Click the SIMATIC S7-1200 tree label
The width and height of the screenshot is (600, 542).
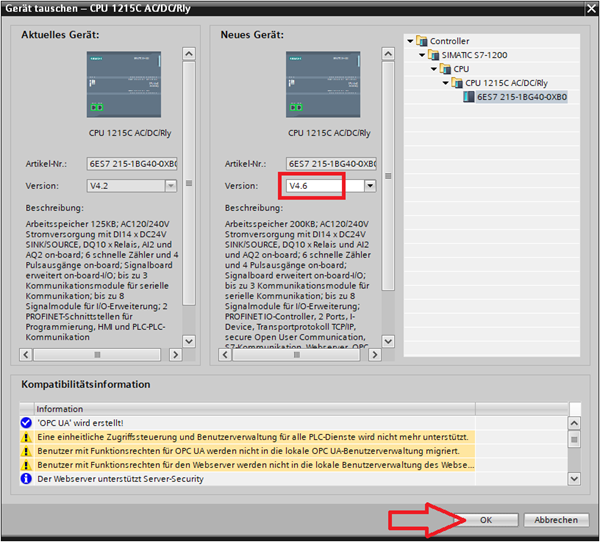tap(474, 55)
